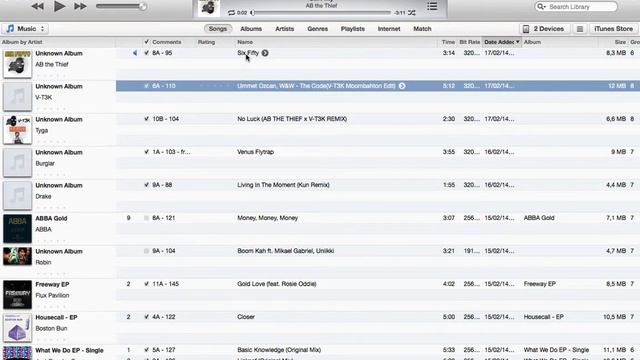Click V-T3K placeholder album artwork
640x360 pixels.
click(x=18, y=97)
